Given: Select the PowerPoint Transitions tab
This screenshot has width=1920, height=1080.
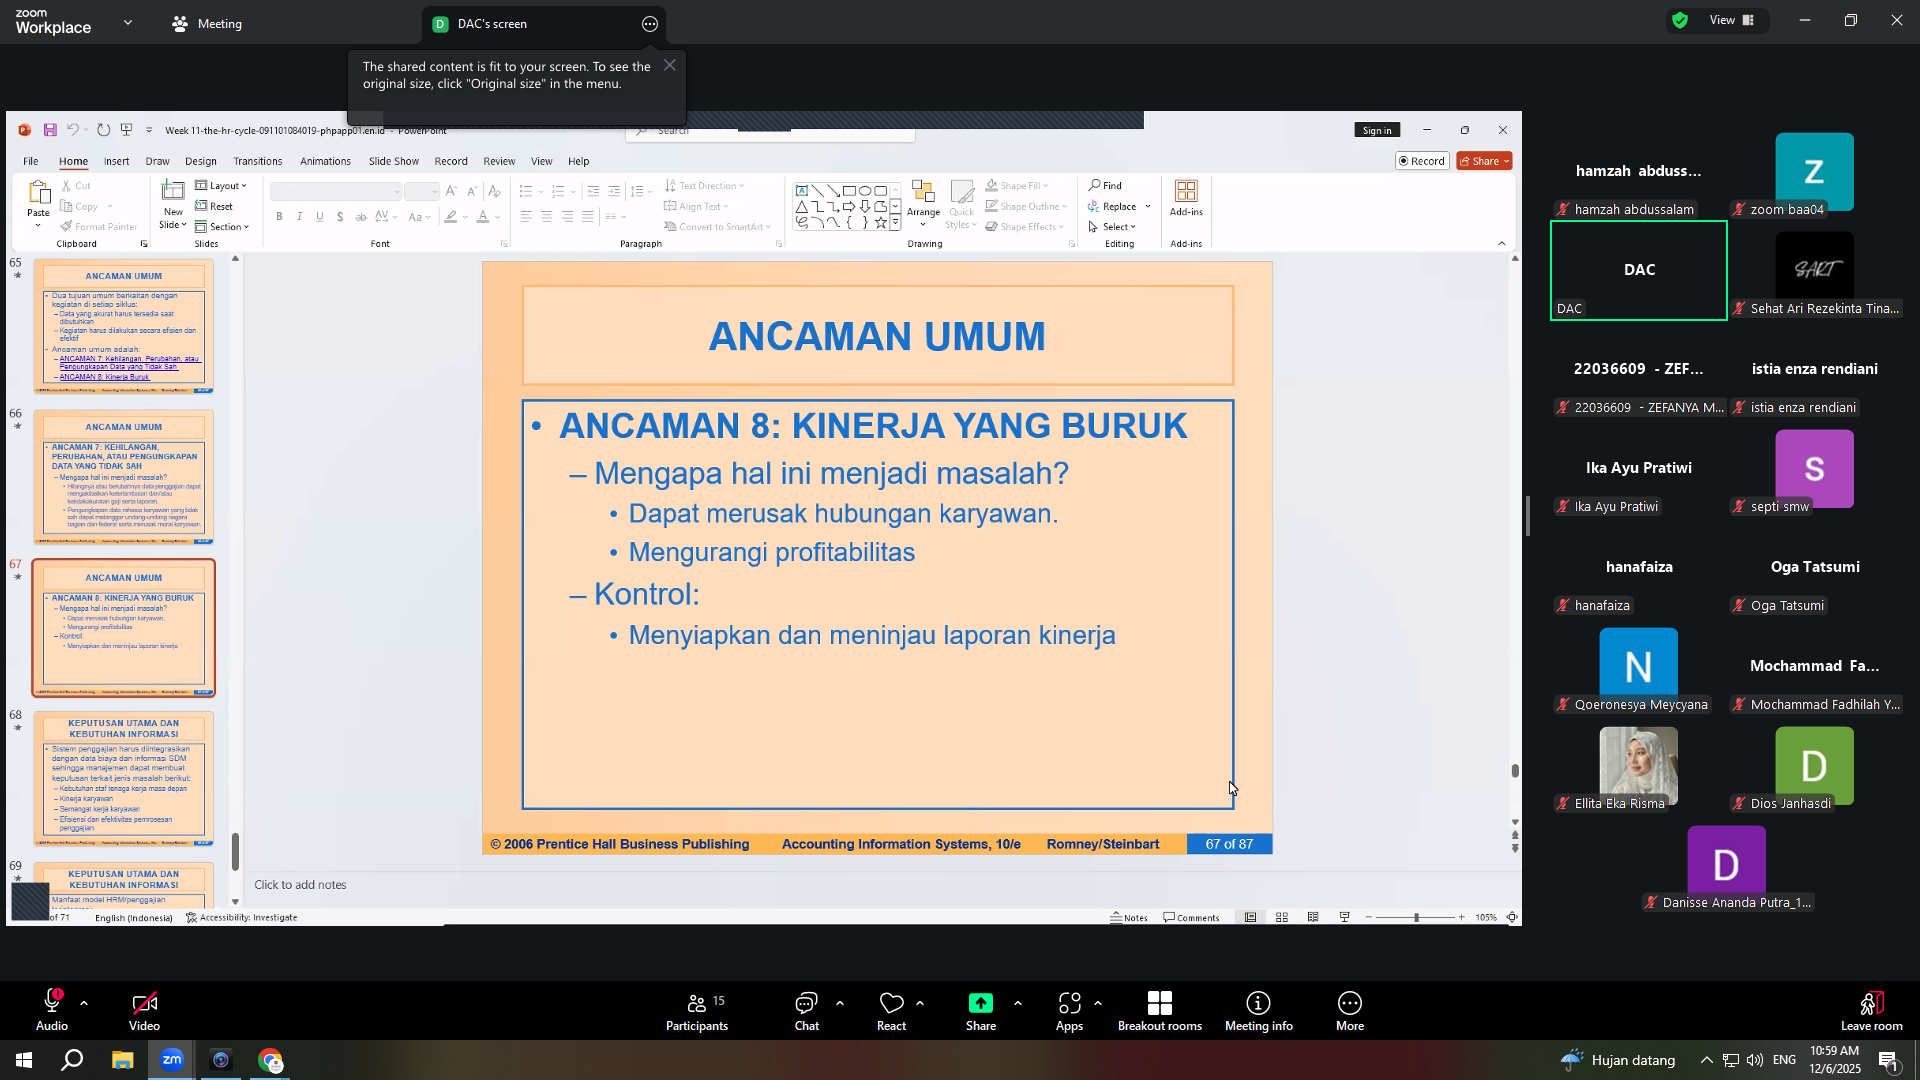Looking at the screenshot, I should pos(258,161).
